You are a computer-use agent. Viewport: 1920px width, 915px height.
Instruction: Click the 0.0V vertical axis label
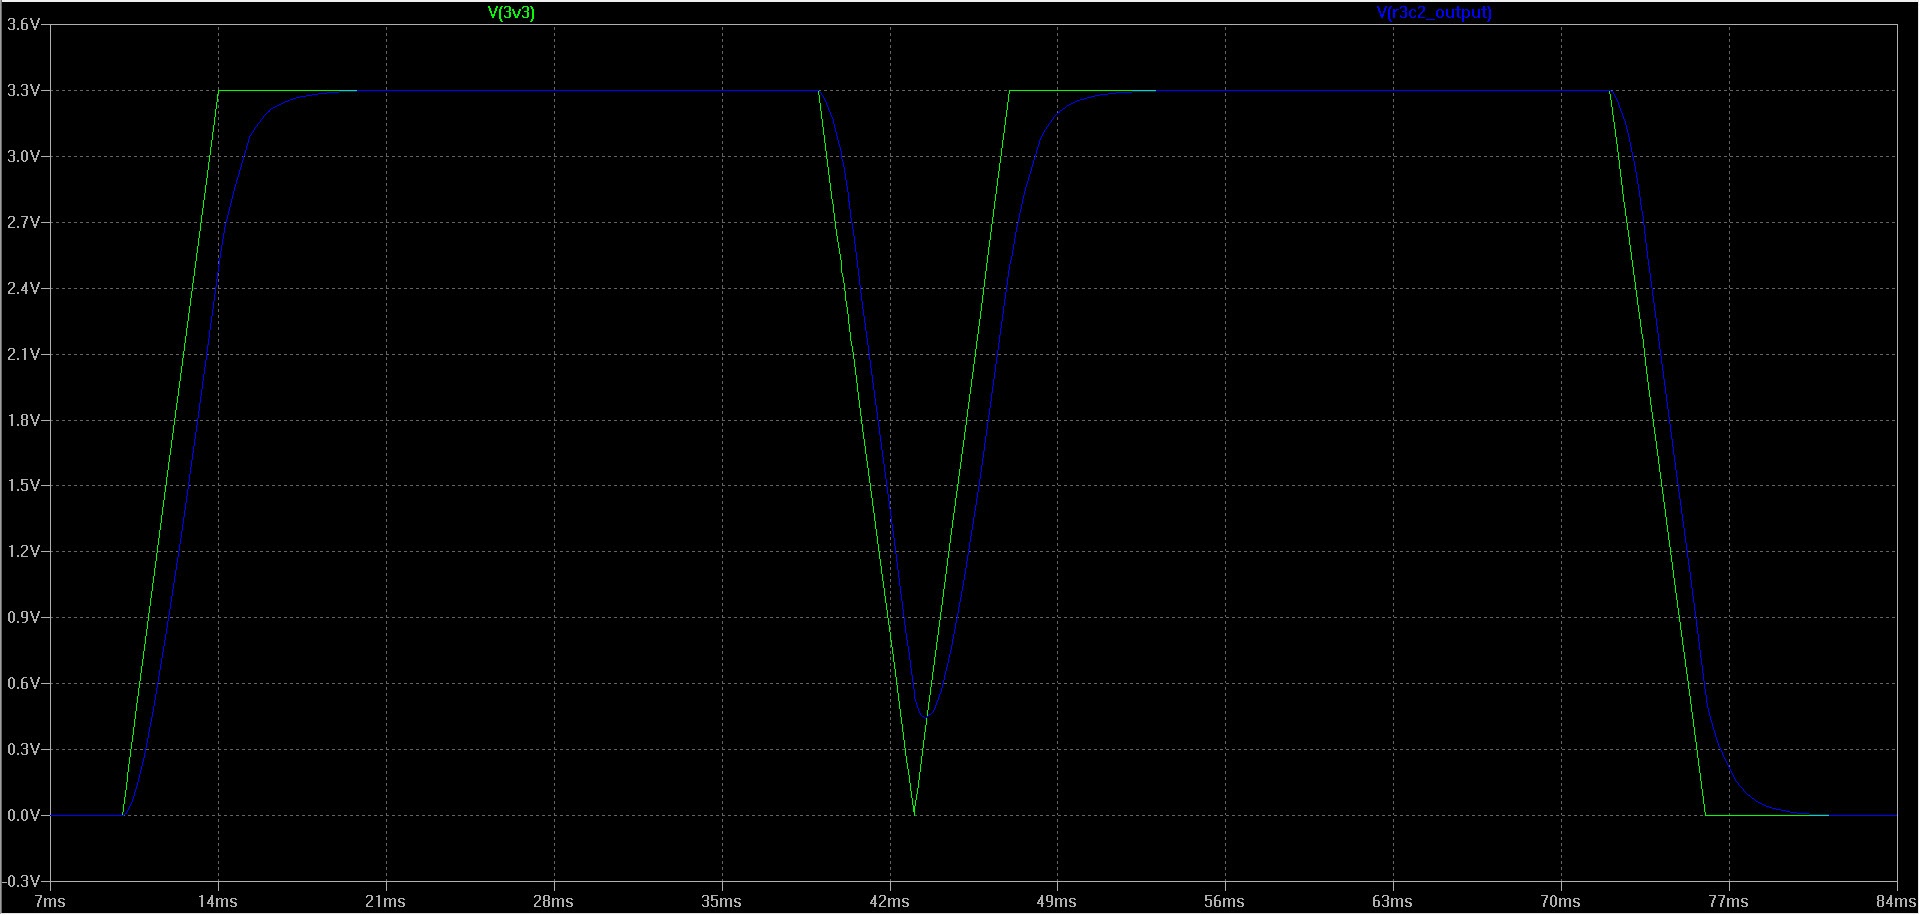coord(23,816)
